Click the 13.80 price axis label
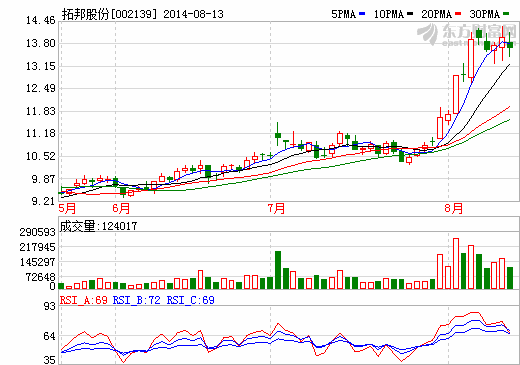The height and width of the screenshot is (365, 520). pos(41,43)
